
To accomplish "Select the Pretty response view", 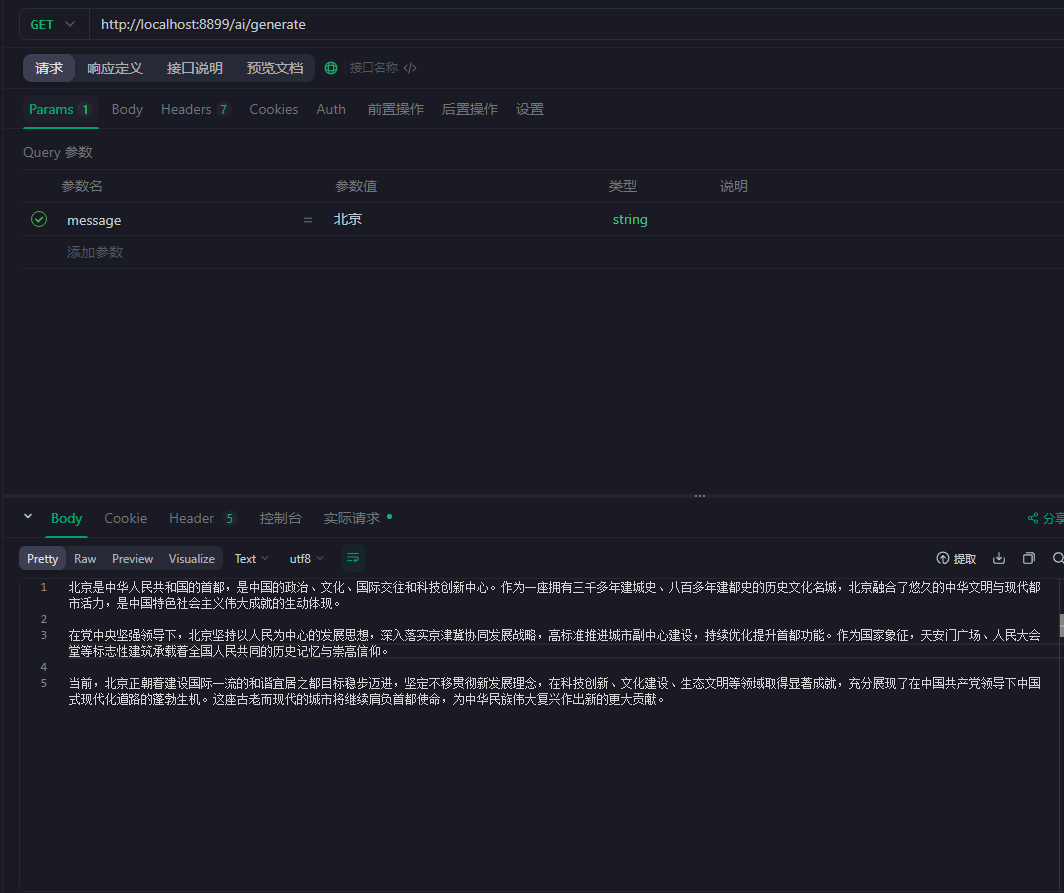I will pyautogui.click(x=43, y=558).
